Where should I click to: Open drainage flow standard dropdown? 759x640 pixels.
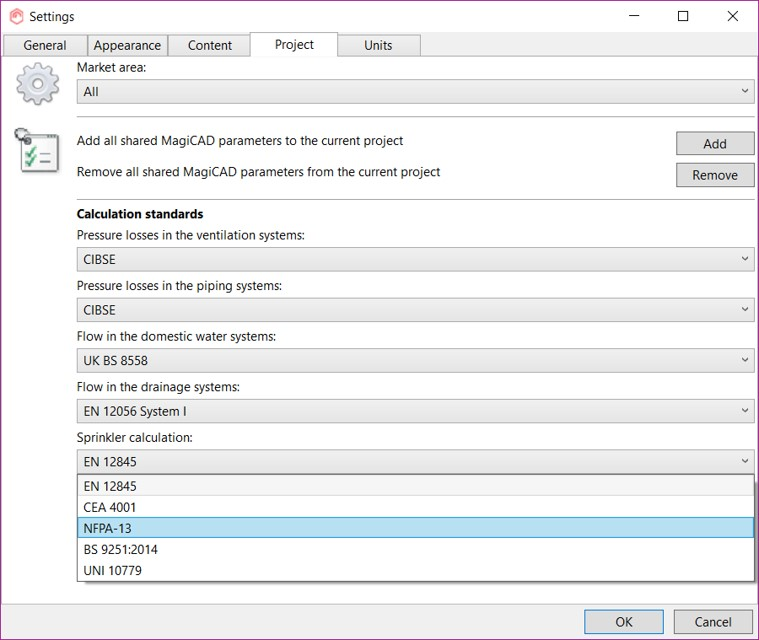[415, 411]
